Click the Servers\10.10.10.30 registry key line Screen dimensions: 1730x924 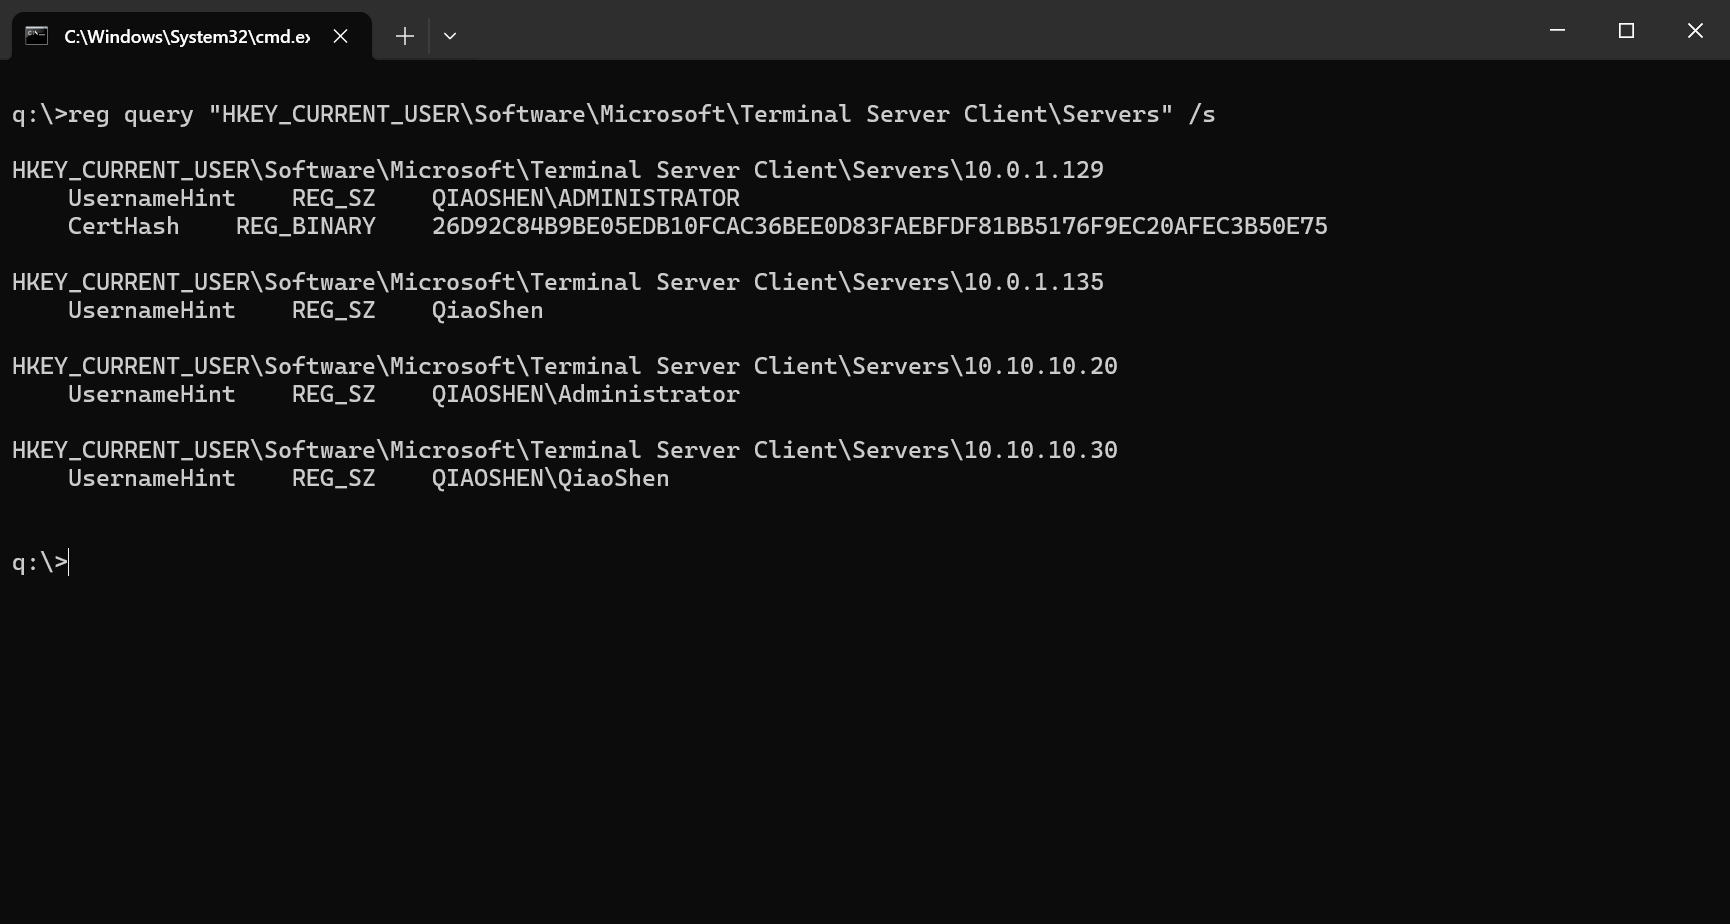tap(564, 450)
